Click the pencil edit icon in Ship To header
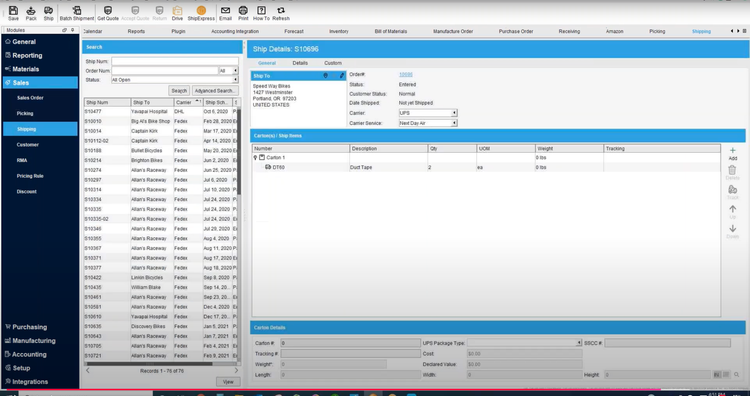The image size is (750, 396). pyautogui.click(x=342, y=76)
